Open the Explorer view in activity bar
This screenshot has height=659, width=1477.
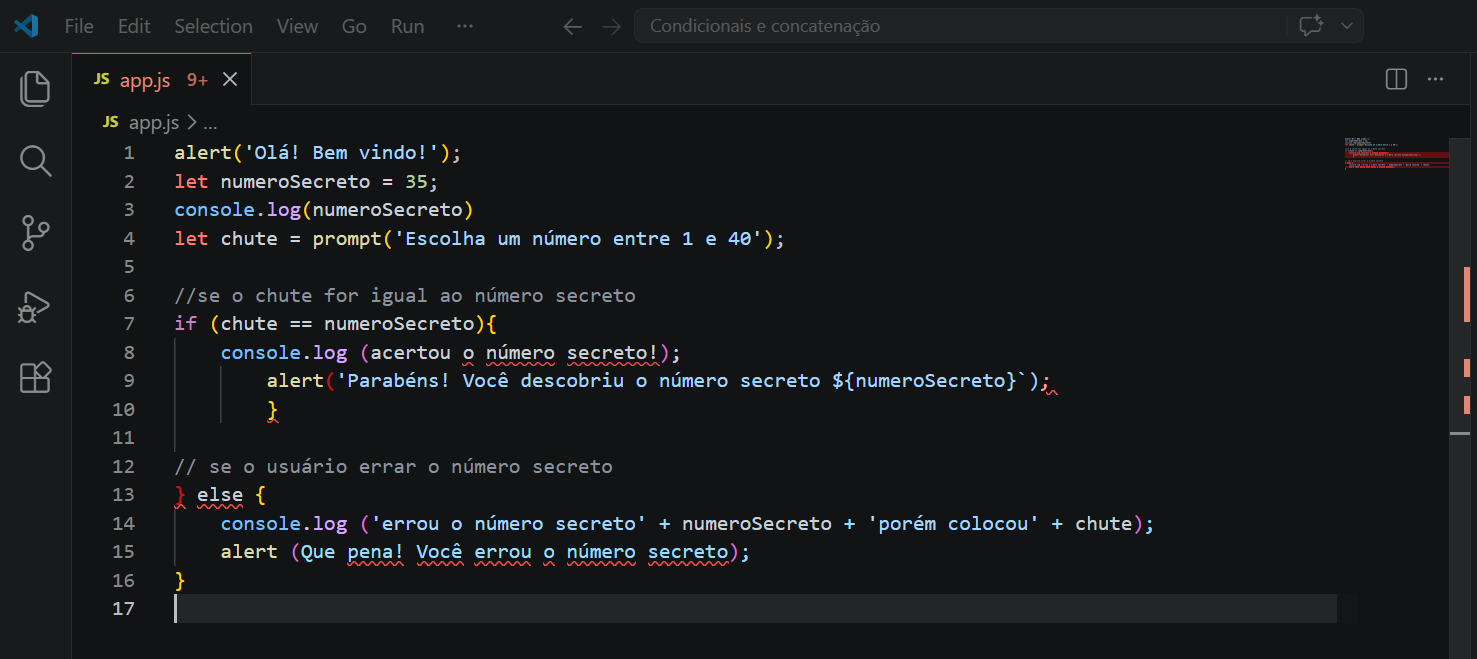point(35,89)
